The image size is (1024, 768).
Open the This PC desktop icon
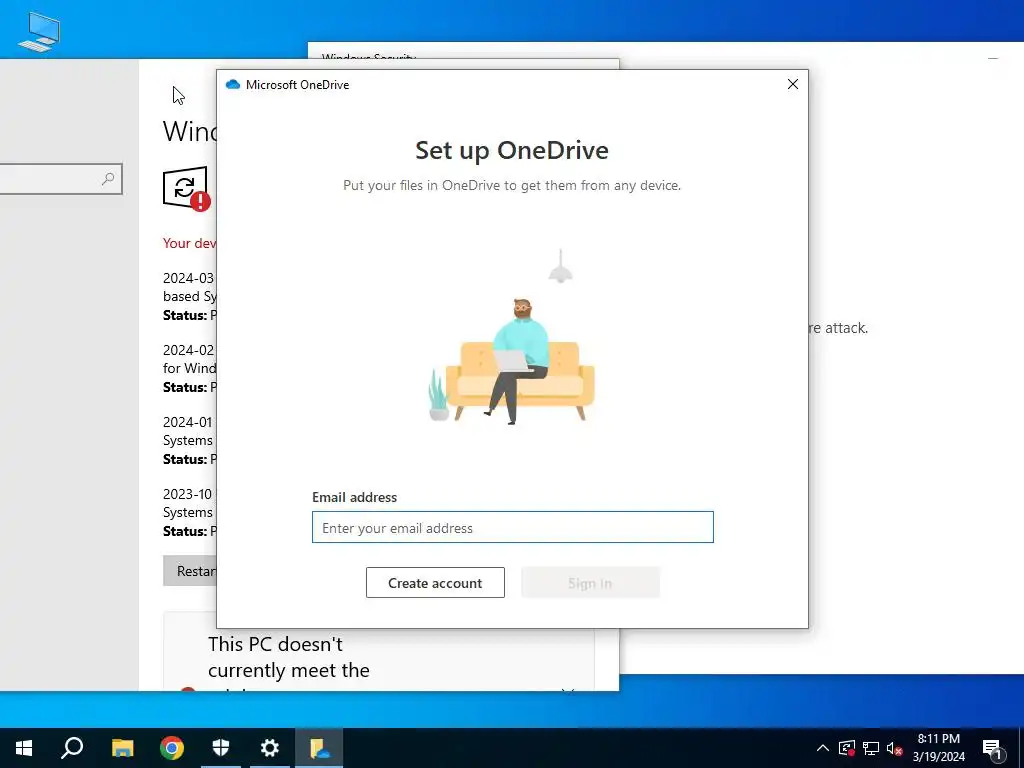pyautogui.click(x=39, y=31)
